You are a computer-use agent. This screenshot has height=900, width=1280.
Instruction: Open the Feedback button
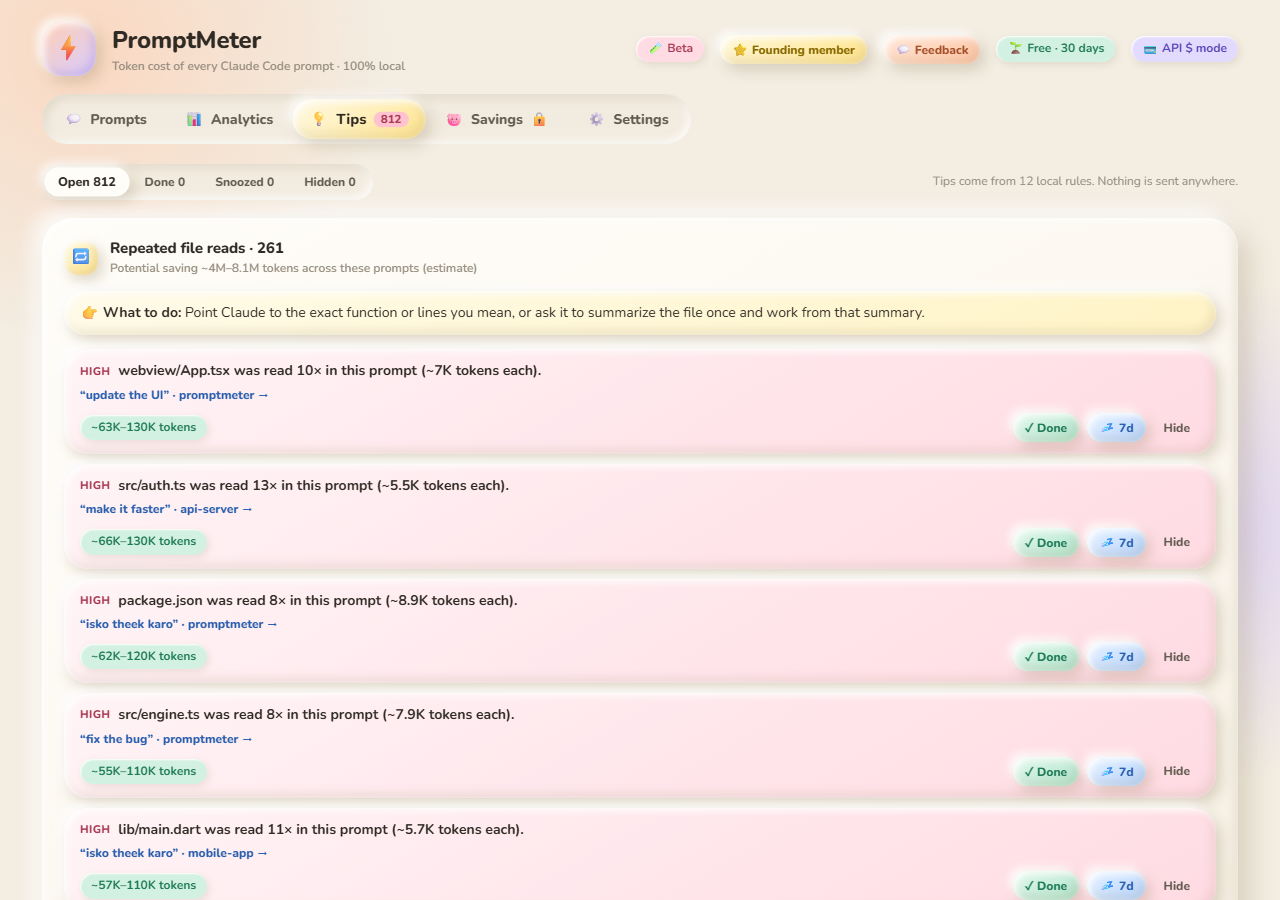pos(933,49)
